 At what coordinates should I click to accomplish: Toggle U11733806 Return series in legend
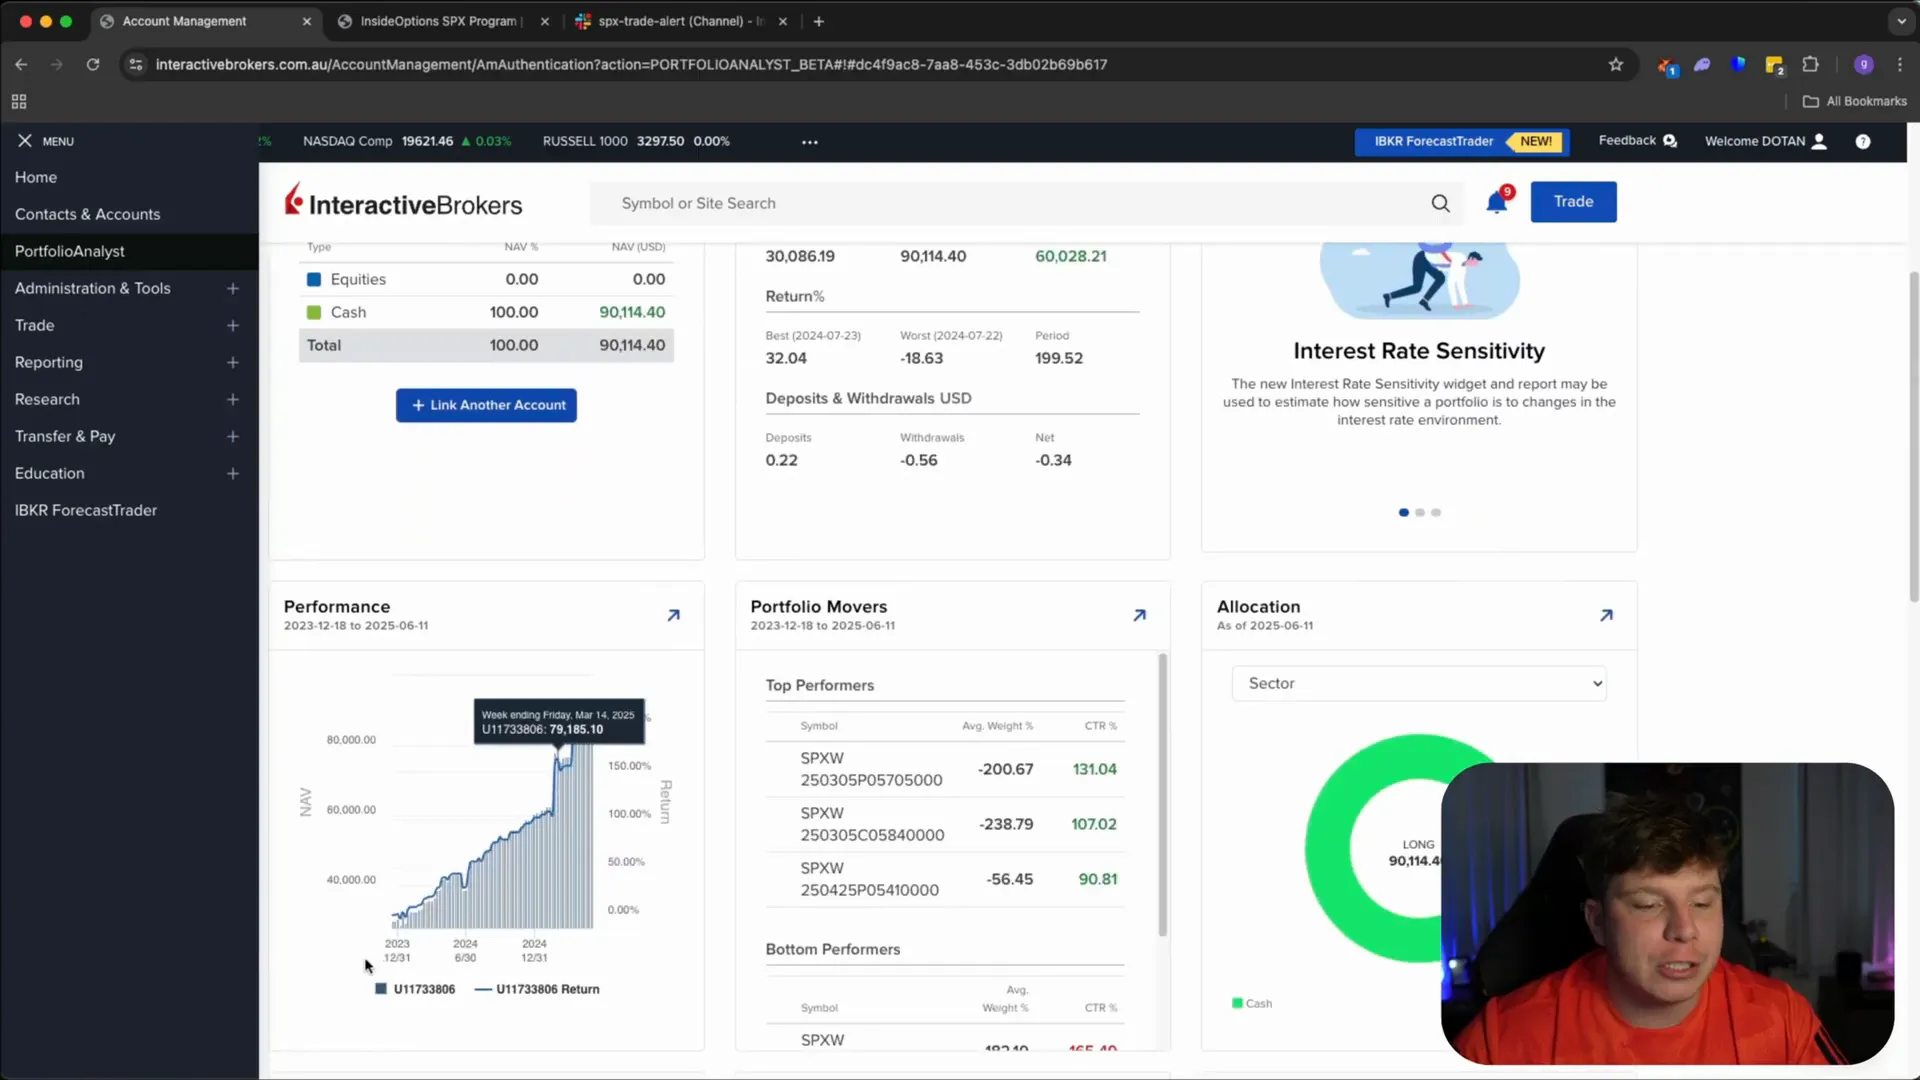tap(537, 989)
